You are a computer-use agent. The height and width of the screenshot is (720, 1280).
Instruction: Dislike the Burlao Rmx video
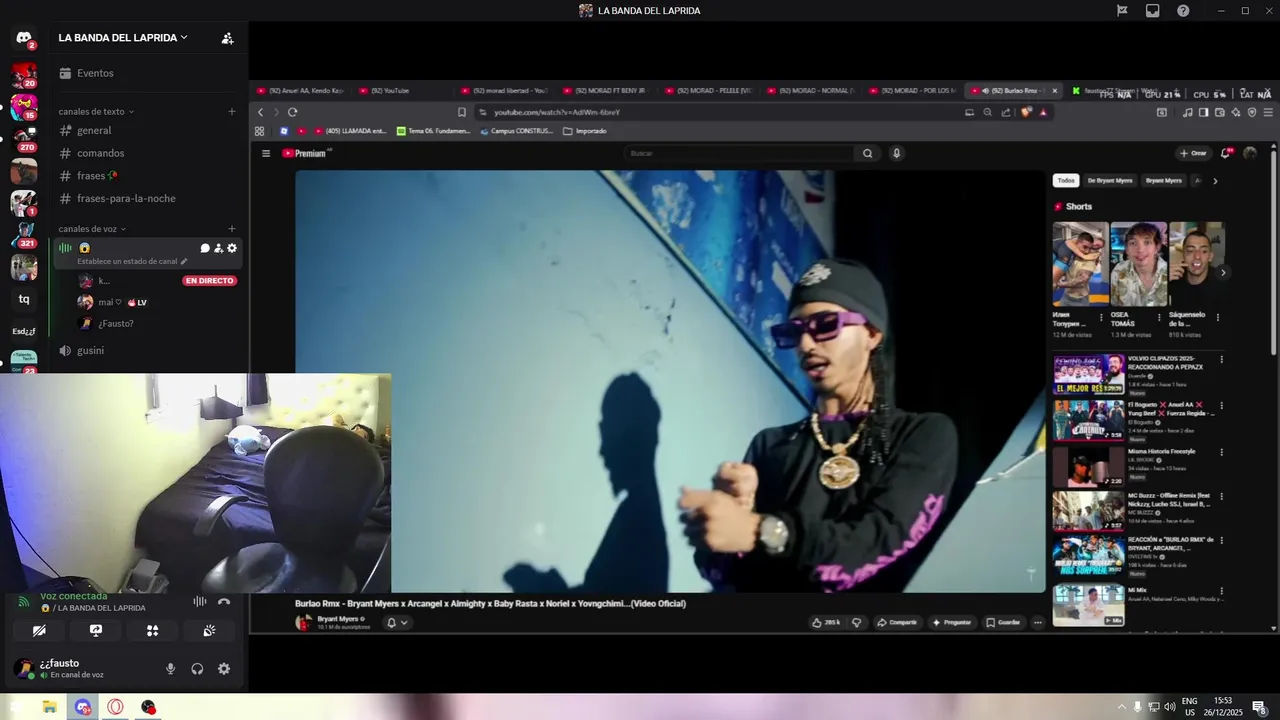856,622
